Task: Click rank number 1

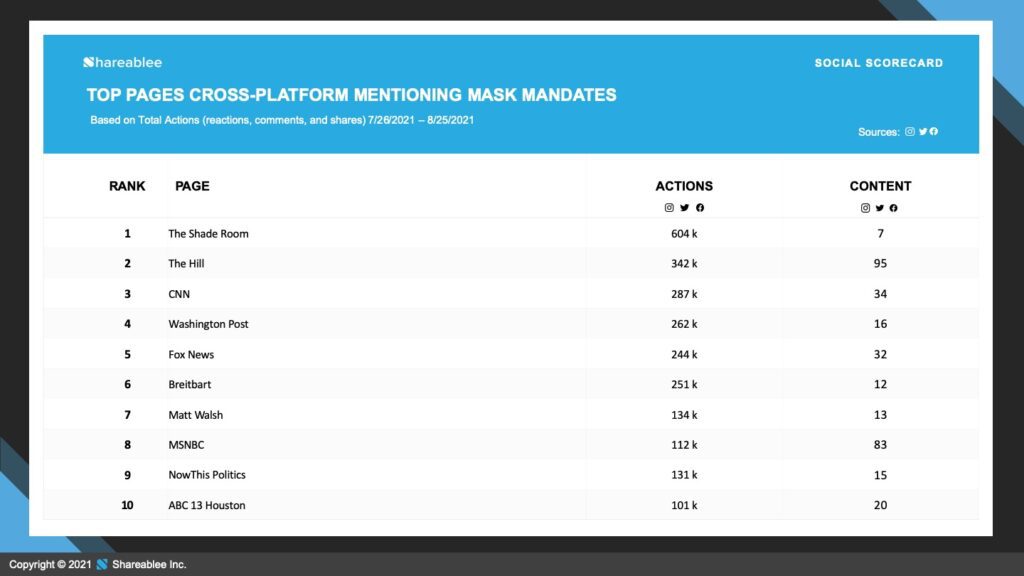Action: (127, 234)
